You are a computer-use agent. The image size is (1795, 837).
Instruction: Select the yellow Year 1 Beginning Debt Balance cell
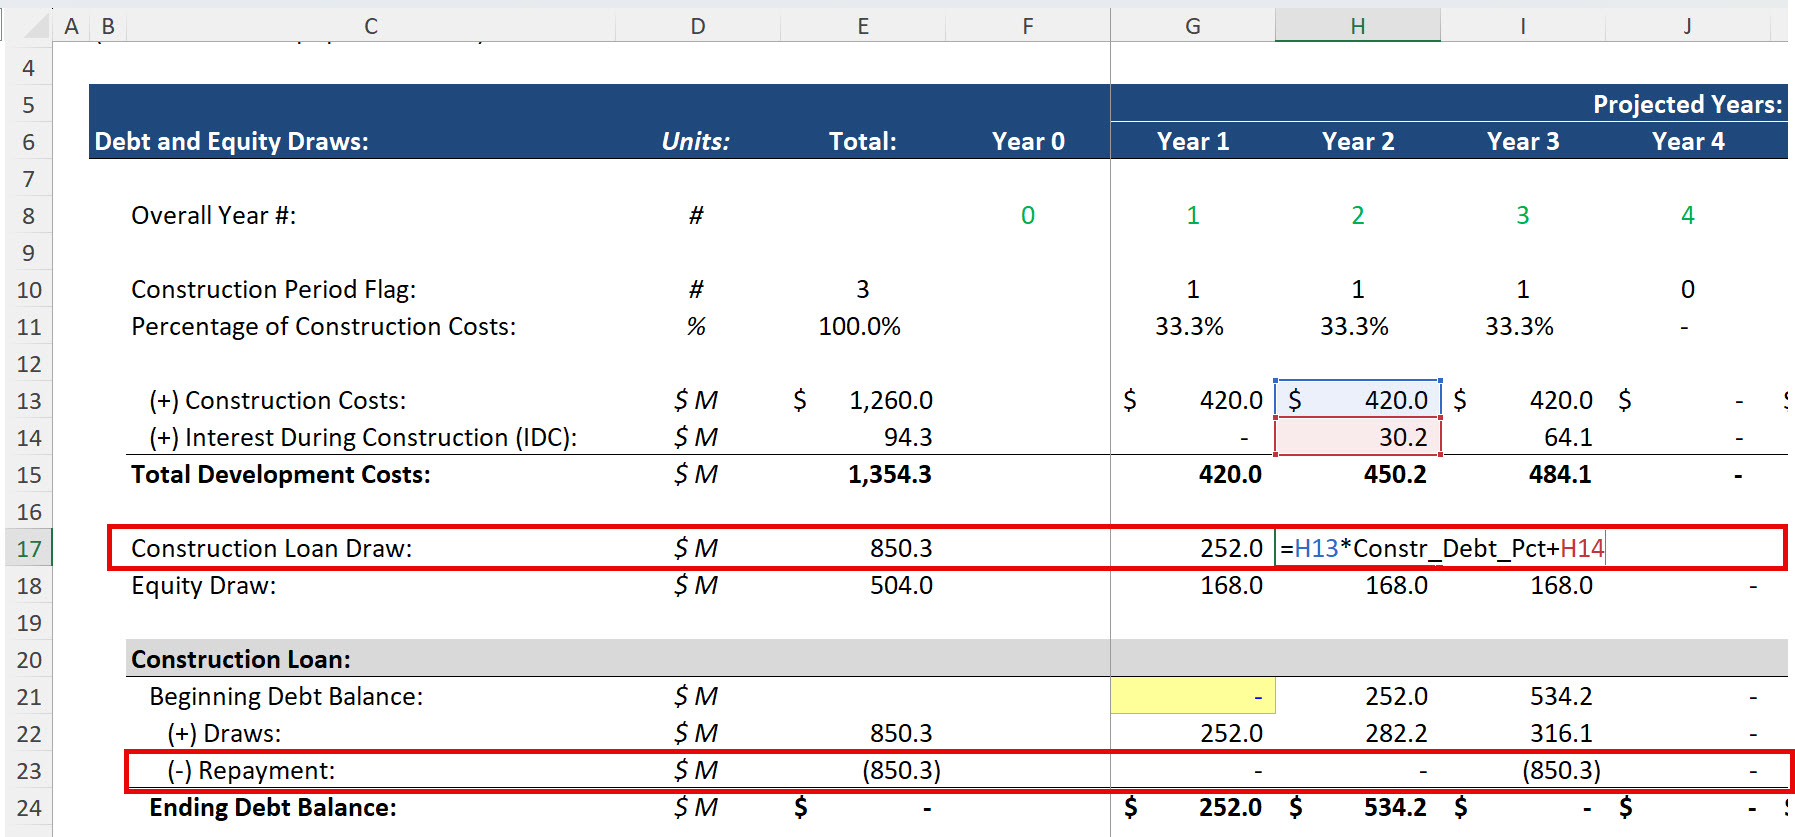click(1192, 696)
